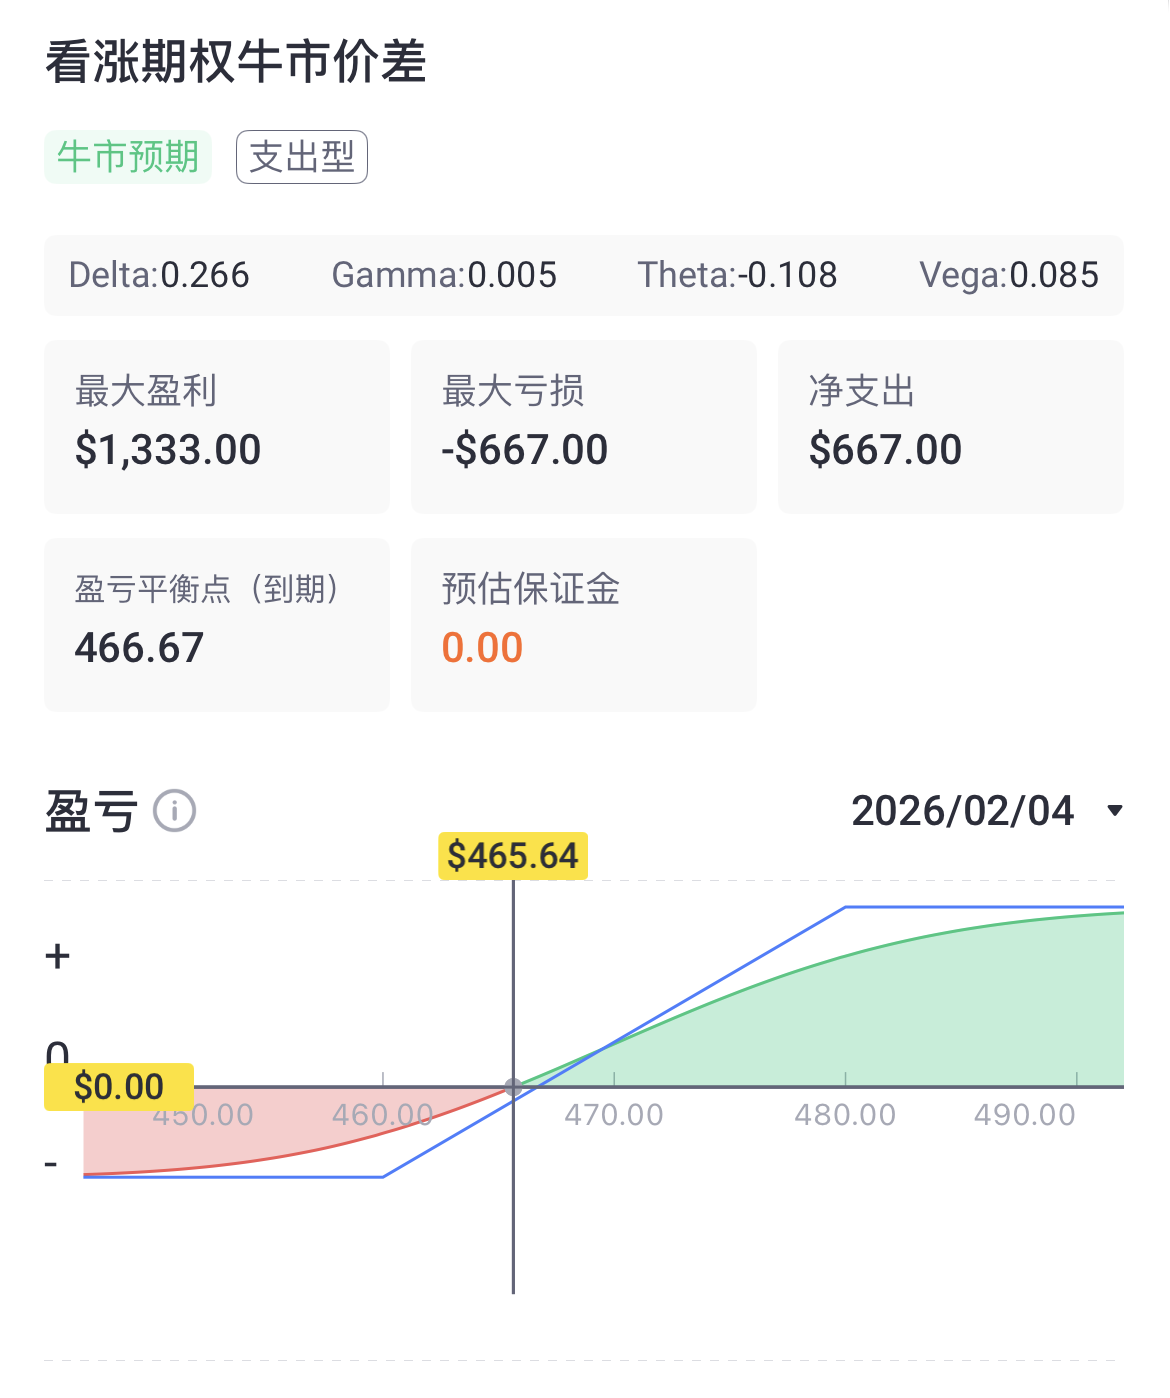The width and height of the screenshot is (1170, 1398).
Task: Click the 净支出 $667.00 card
Action: (x=951, y=427)
